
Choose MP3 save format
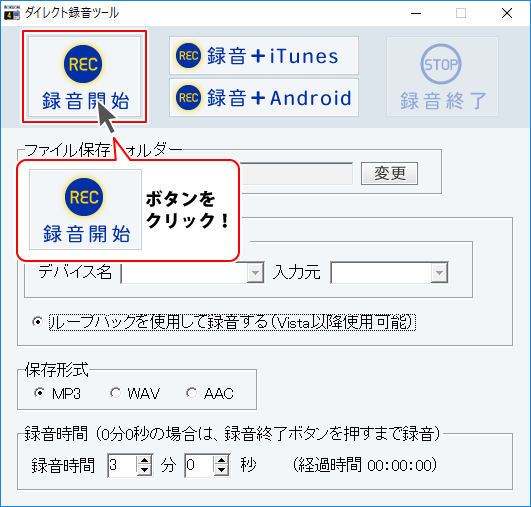(x=39, y=393)
